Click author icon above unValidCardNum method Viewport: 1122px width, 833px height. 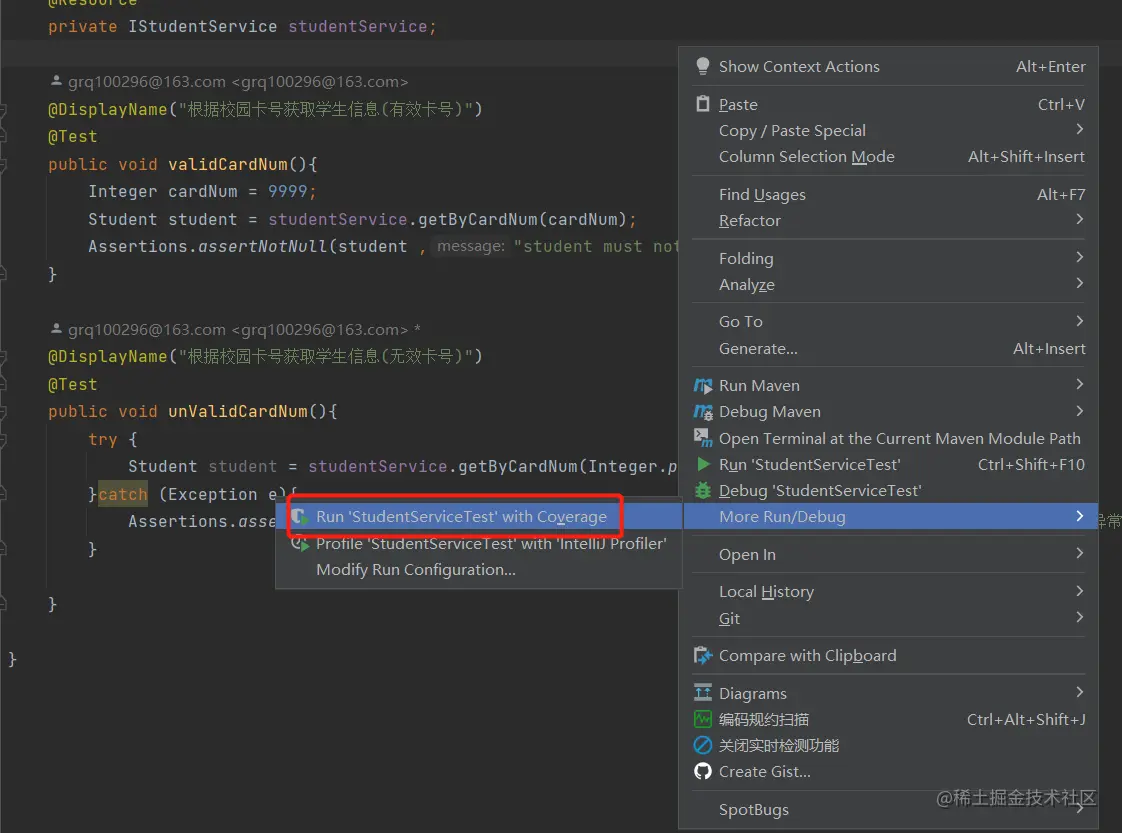(56, 328)
